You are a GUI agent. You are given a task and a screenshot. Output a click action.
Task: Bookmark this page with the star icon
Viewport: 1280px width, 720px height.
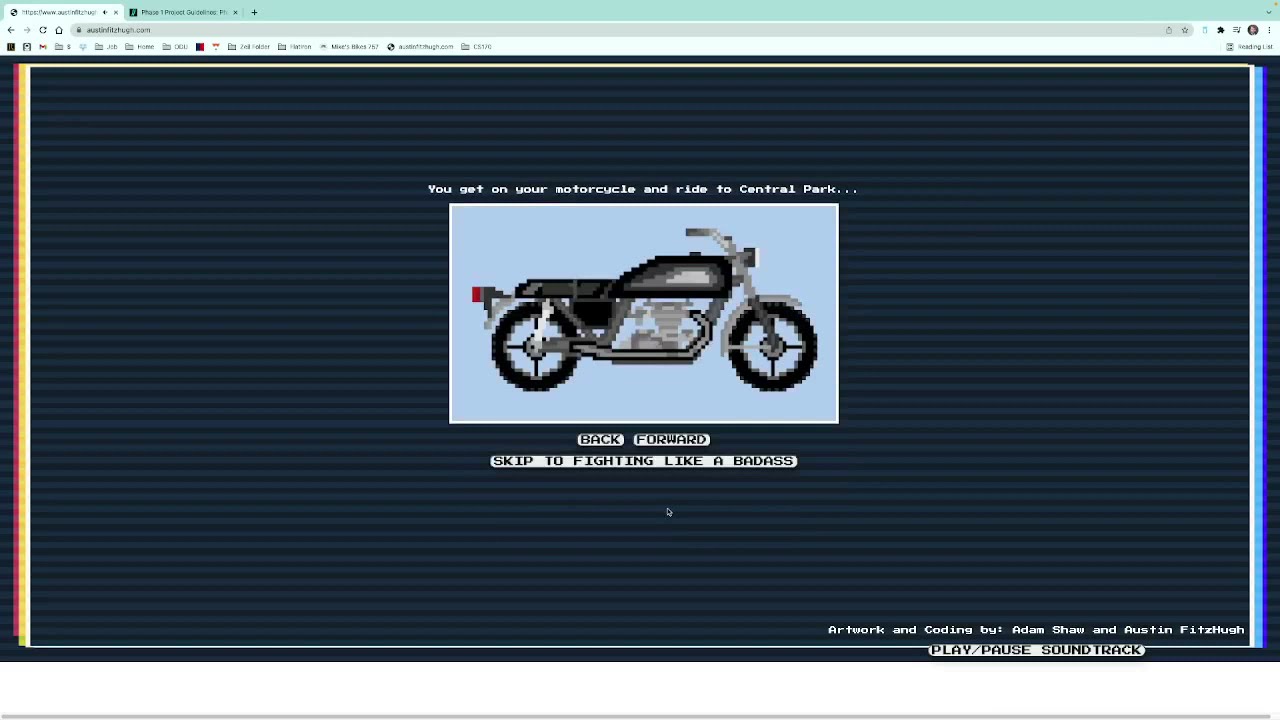point(1185,30)
